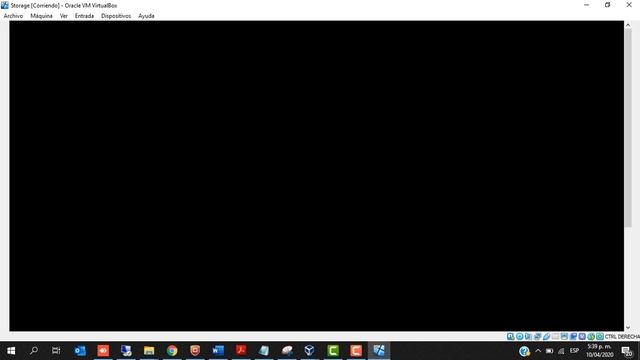Click the virtualization features V icon
This screenshot has height=360, width=640.
point(582,336)
